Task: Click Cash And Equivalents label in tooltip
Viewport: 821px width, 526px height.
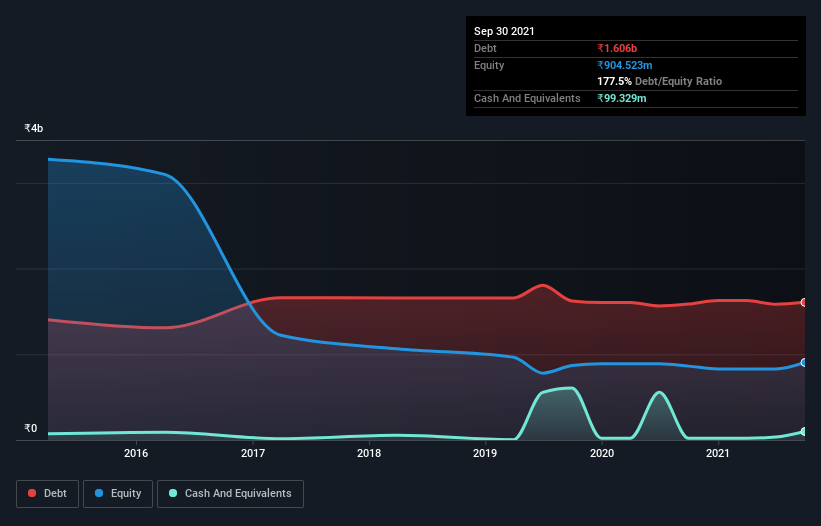Action: coord(527,98)
